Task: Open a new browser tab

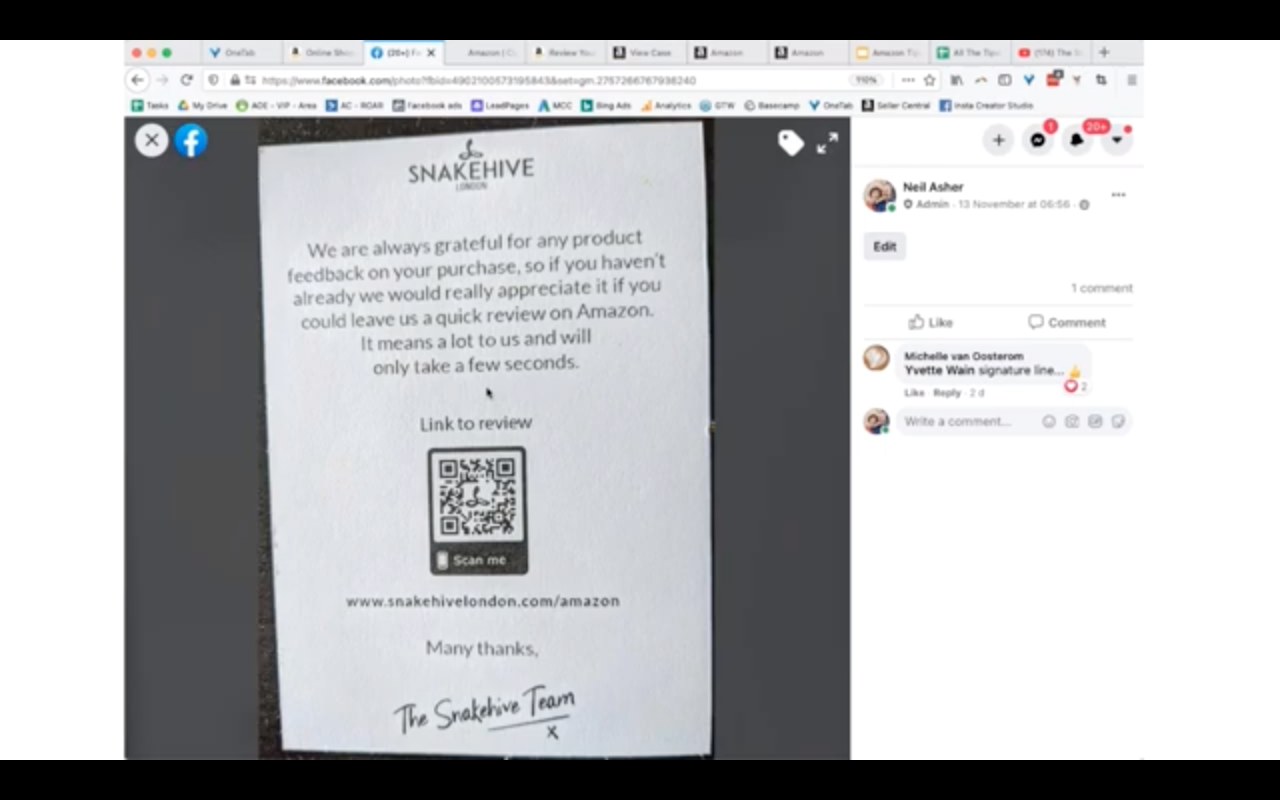Action: point(1104,52)
